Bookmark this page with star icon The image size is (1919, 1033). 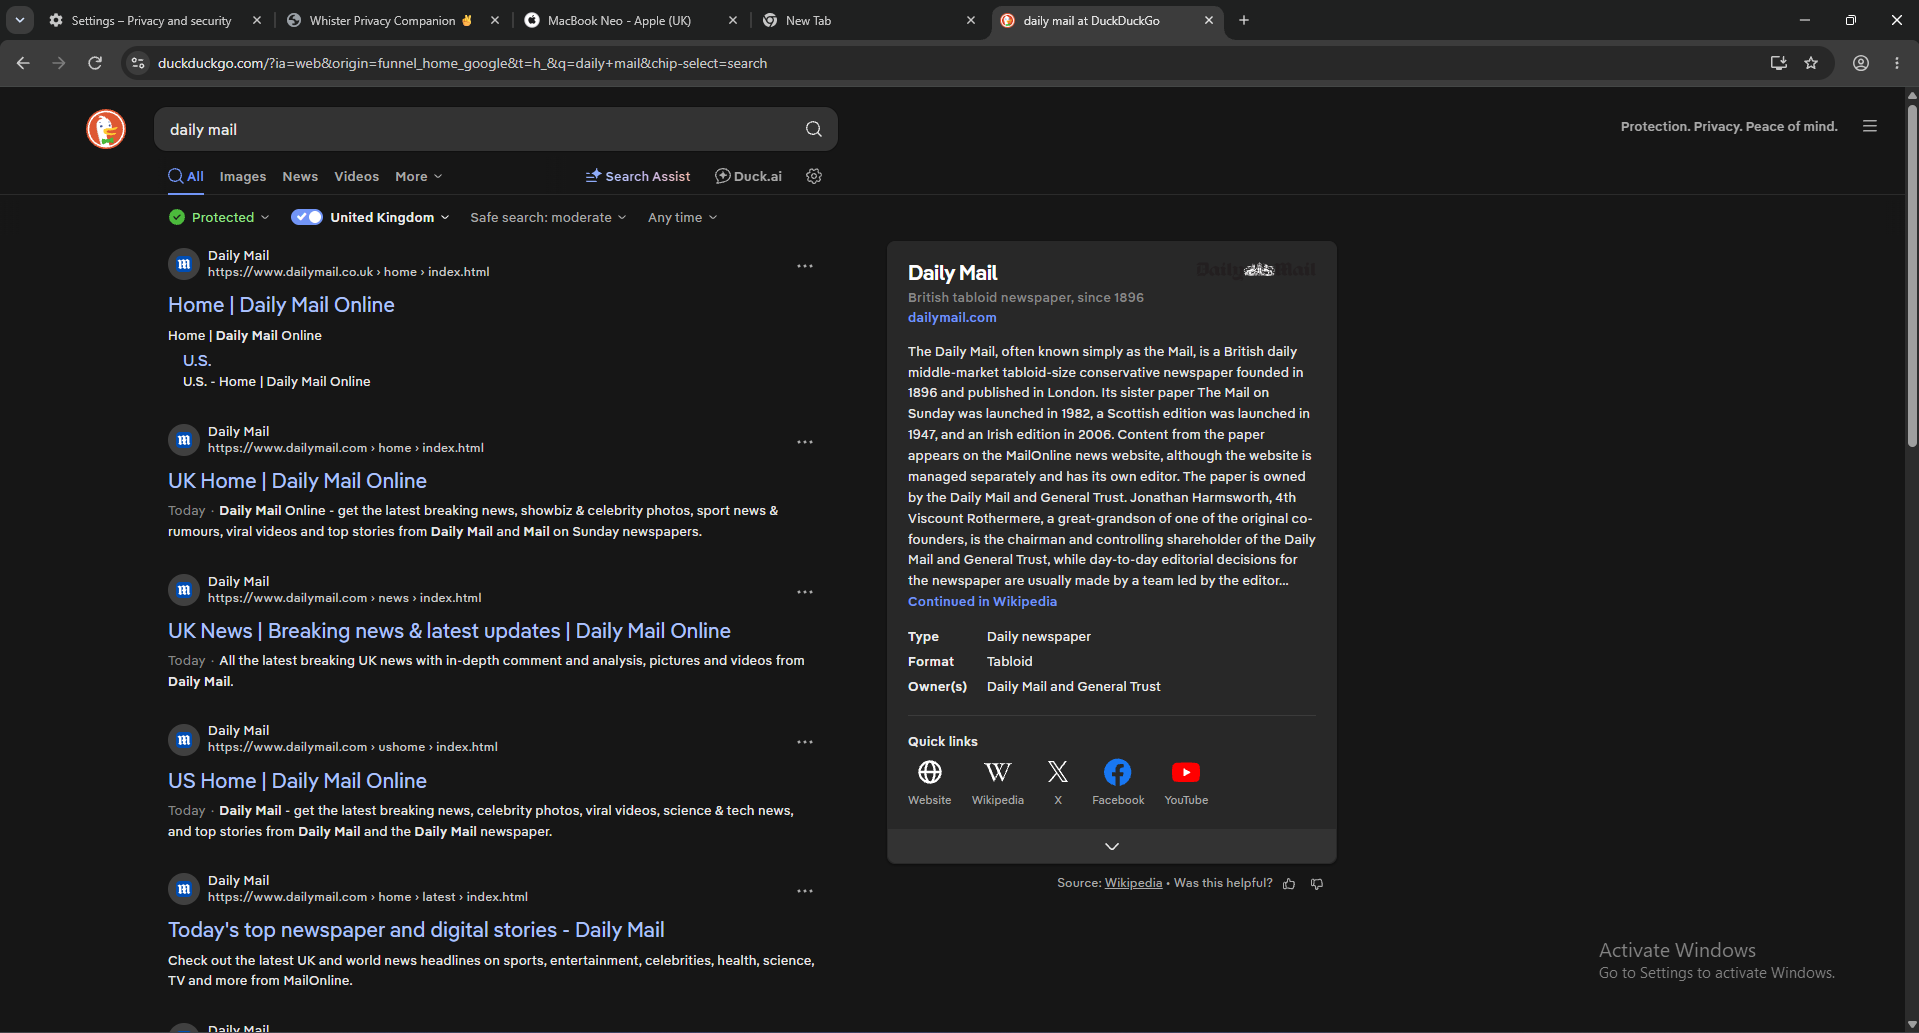[x=1811, y=63]
